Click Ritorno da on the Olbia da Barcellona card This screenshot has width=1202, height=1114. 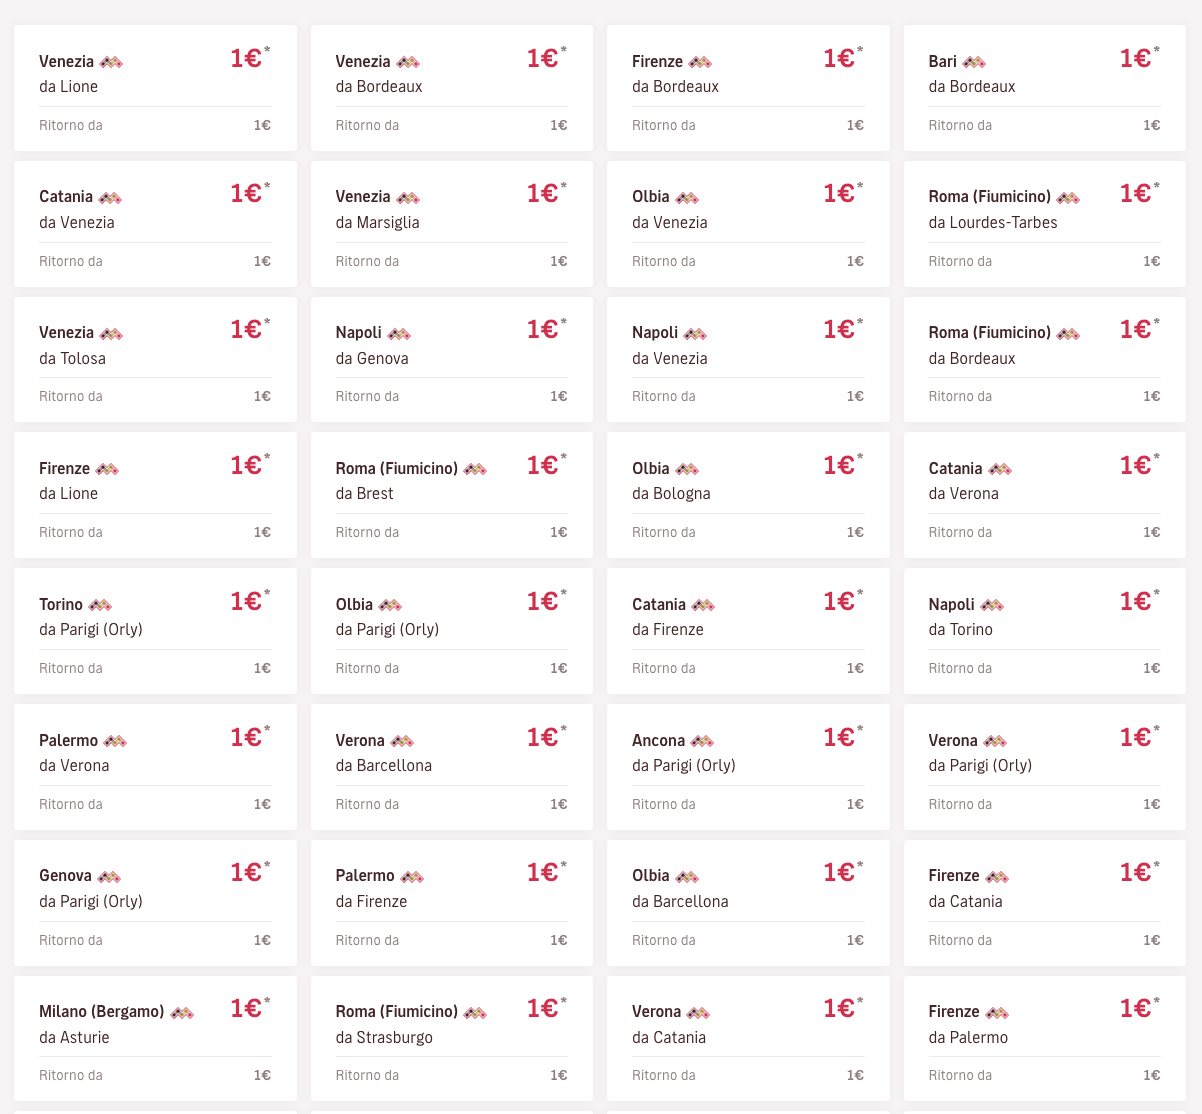coord(663,940)
